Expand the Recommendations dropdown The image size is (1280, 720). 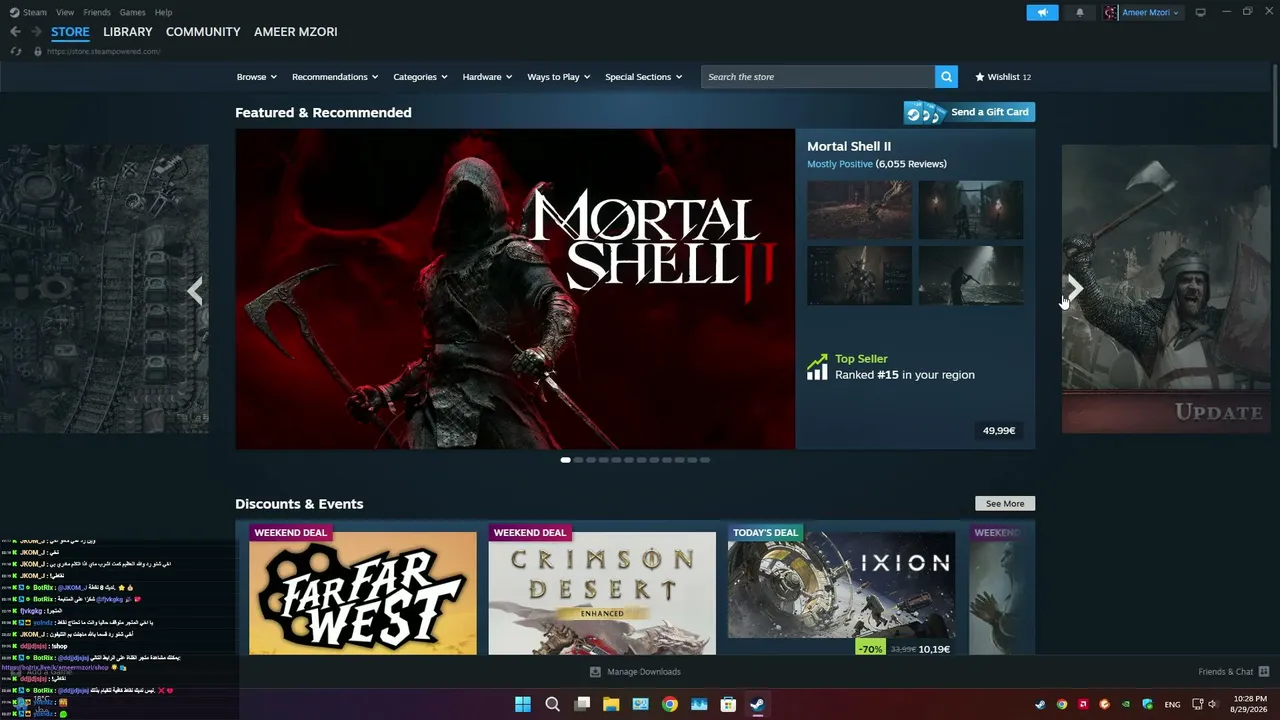[x=335, y=77]
